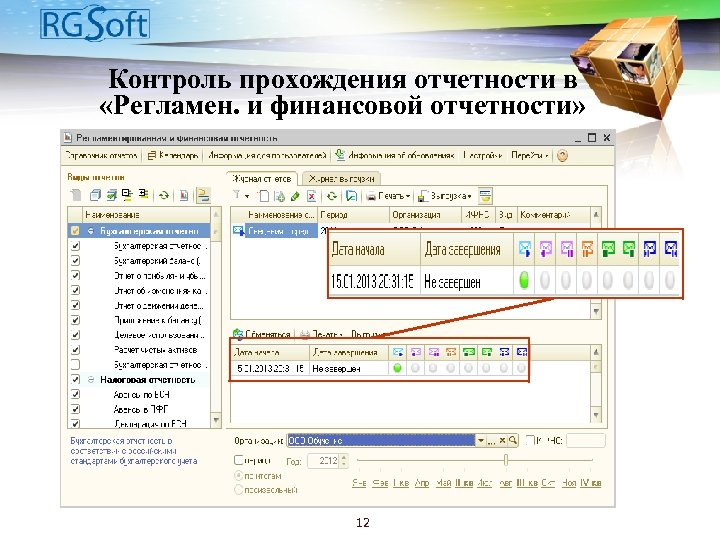720x540 pixels.
Task: Copy the report using the add-copy icon
Action: point(279,196)
